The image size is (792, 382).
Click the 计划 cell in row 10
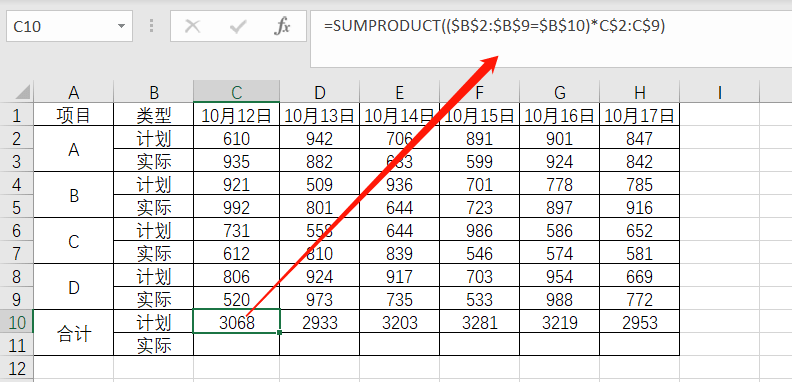click(154, 322)
